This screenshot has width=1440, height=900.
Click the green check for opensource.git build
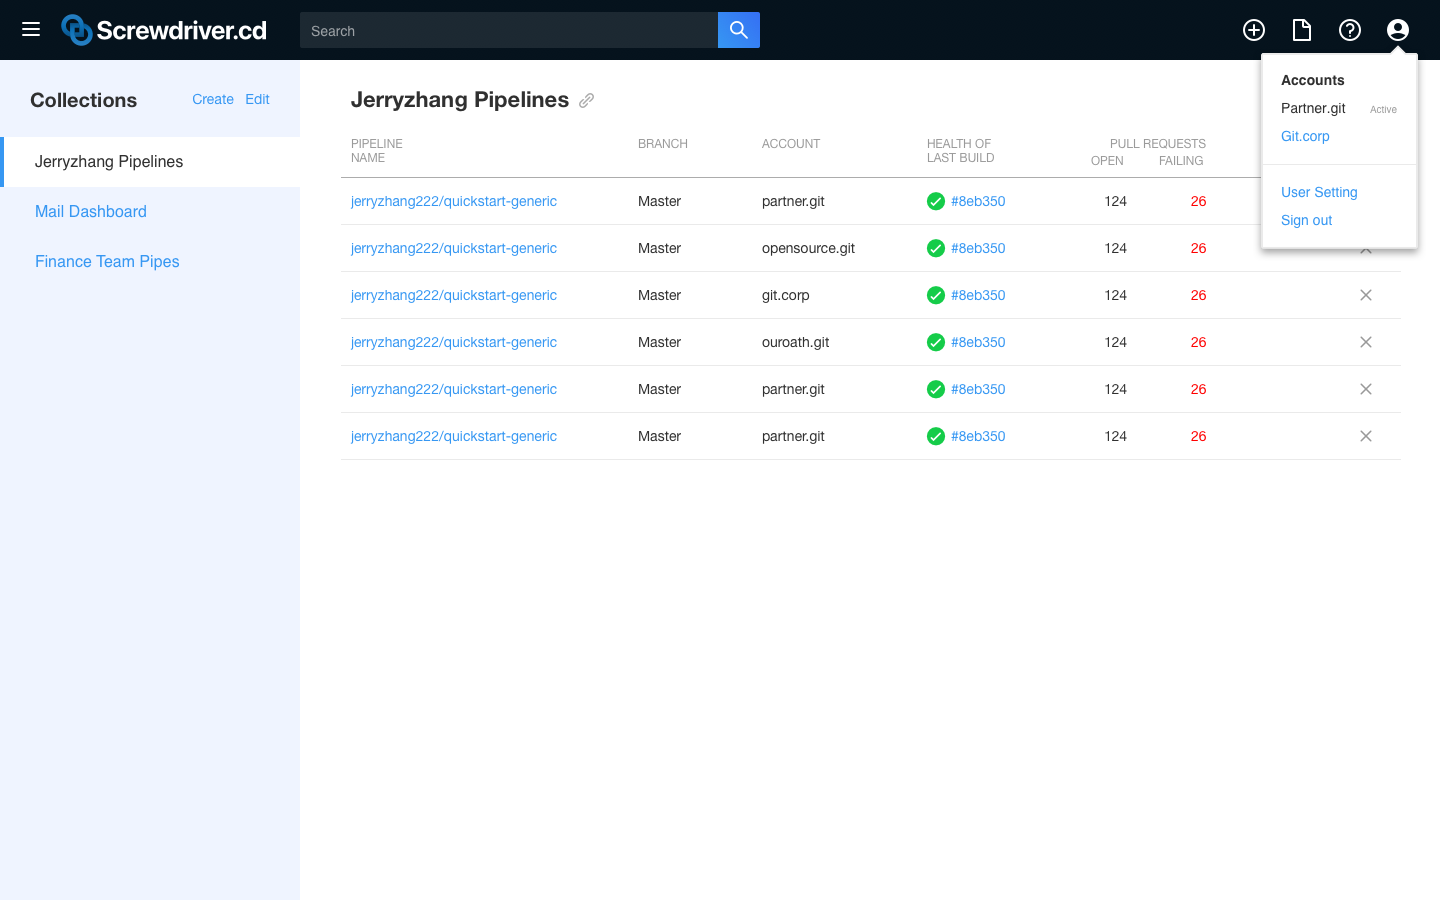[936, 248]
